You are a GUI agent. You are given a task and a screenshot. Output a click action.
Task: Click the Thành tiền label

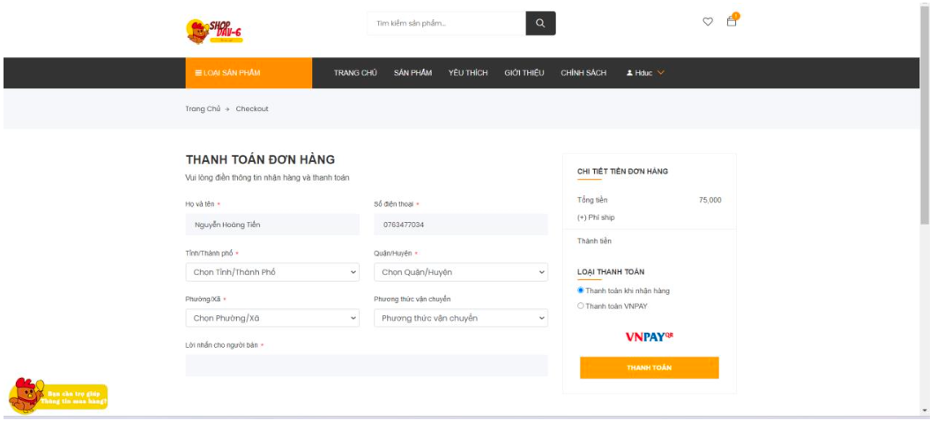tap(594, 241)
